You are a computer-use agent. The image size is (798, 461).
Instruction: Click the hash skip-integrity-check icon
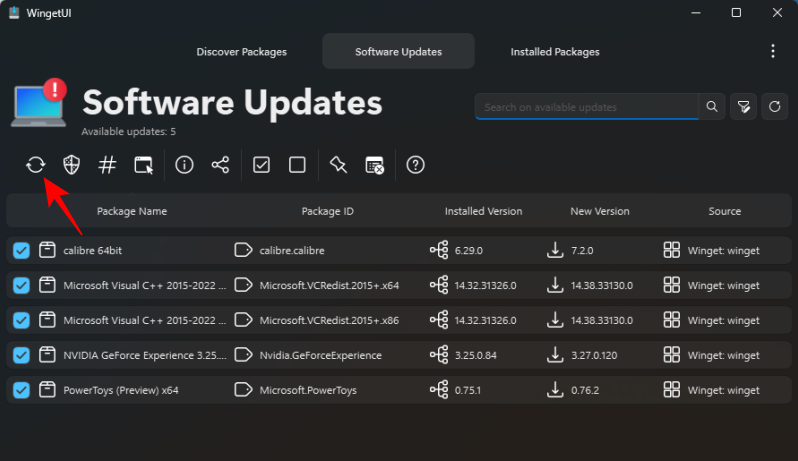(108, 165)
